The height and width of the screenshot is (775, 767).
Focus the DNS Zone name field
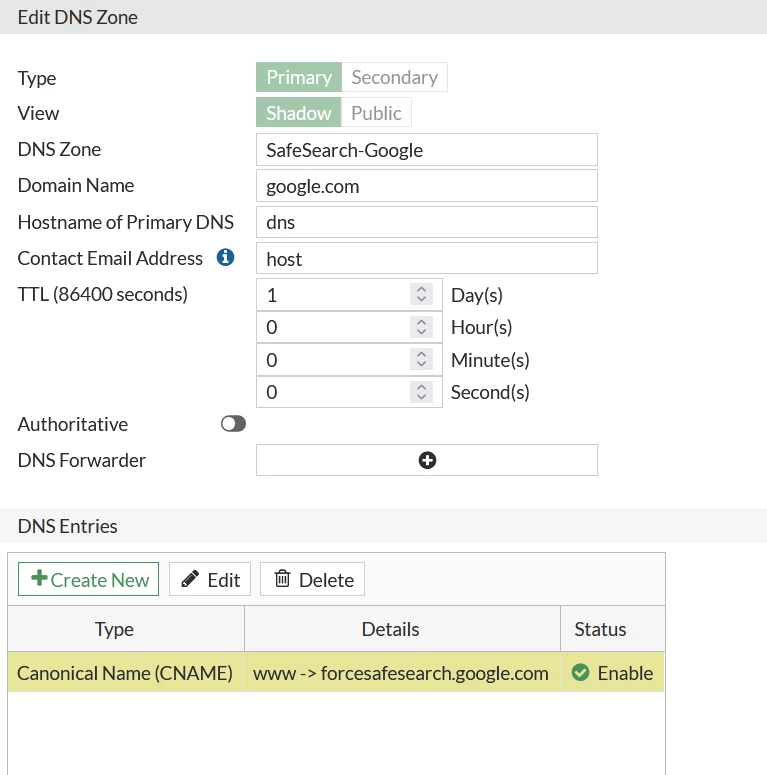427,149
